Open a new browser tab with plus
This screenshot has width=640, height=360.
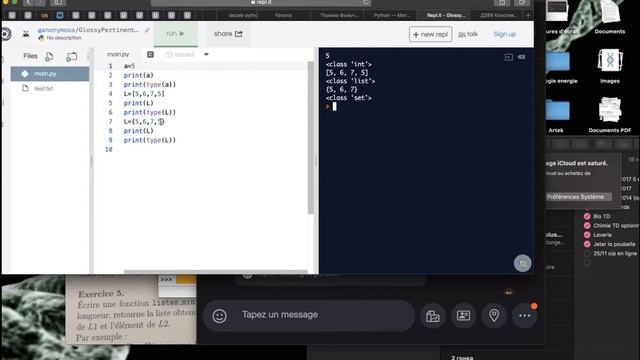(528, 16)
